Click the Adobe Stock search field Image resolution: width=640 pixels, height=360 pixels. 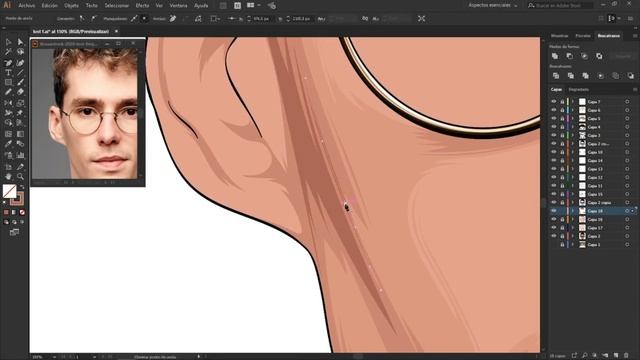560,5
